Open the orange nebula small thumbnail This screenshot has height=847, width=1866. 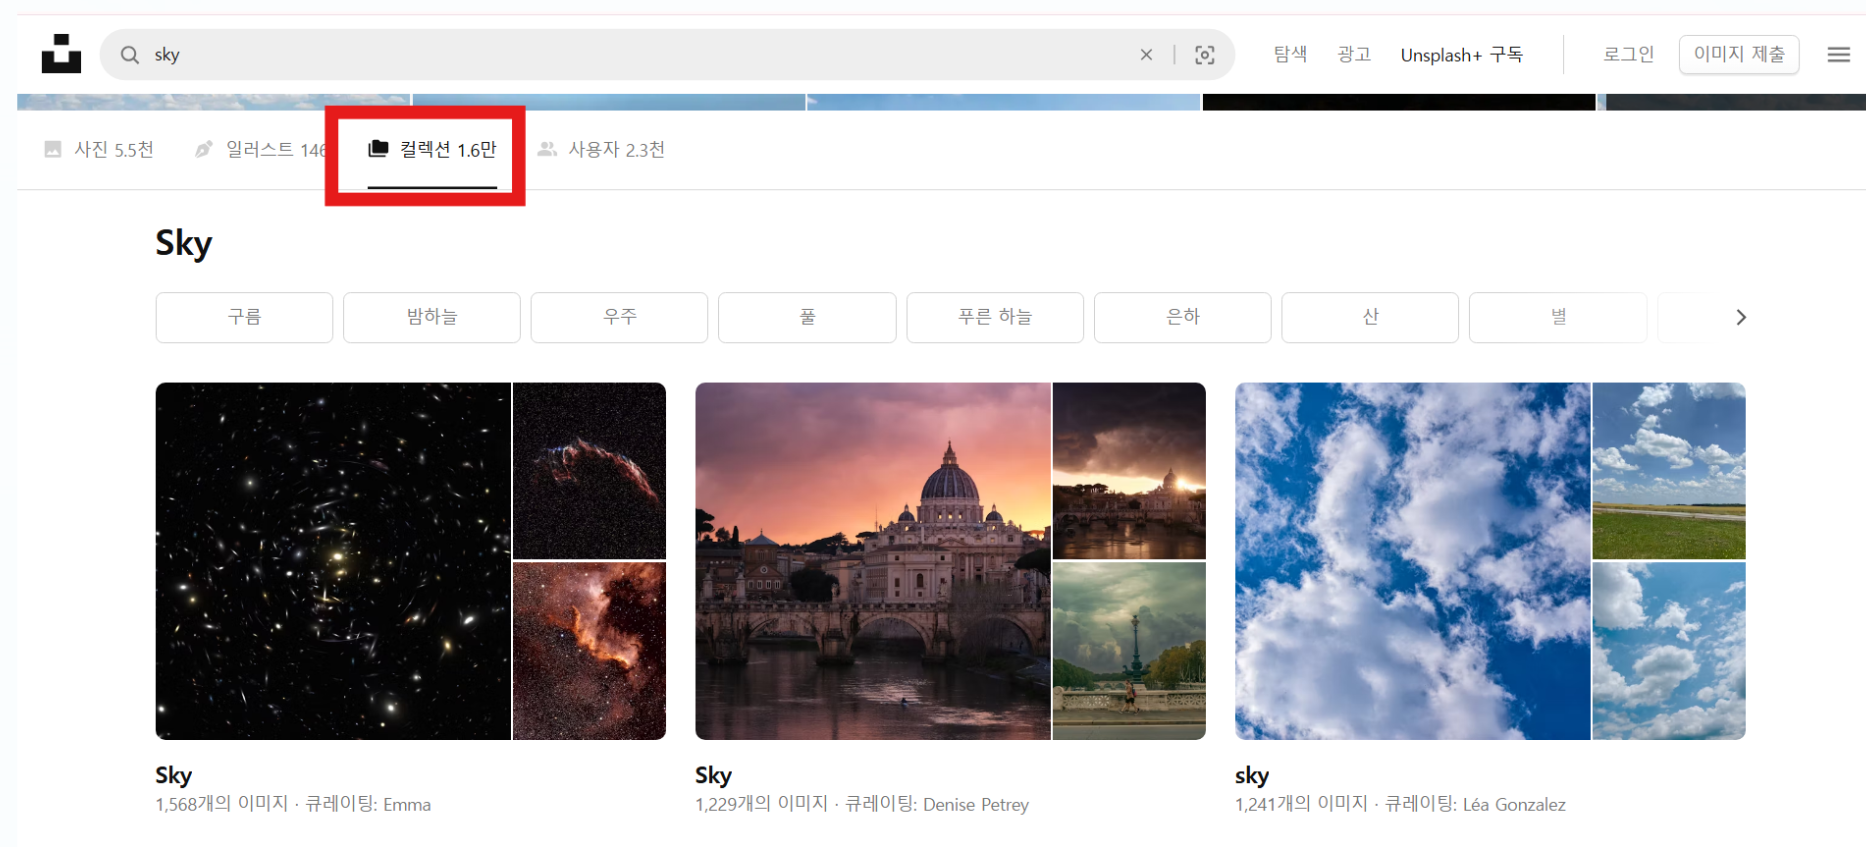coord(589,651)
